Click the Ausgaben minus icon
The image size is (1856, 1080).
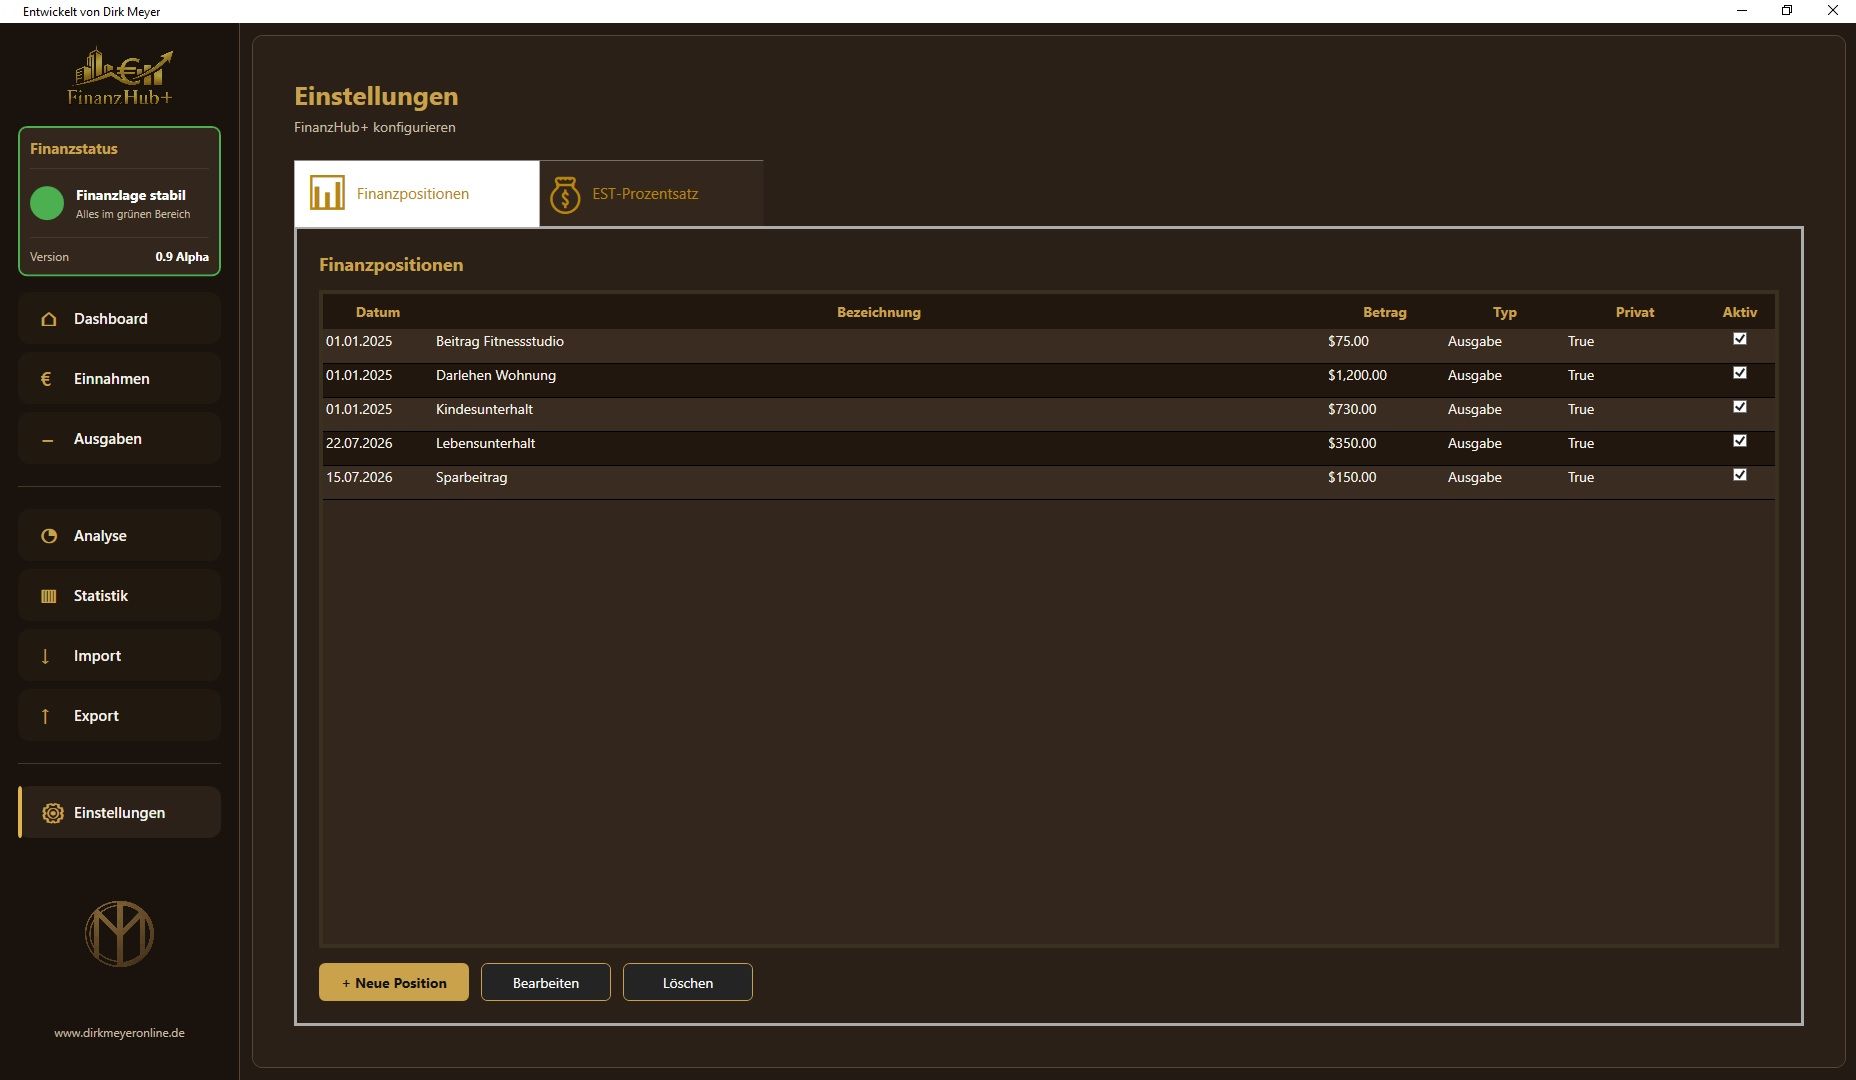tap(47, 440)
